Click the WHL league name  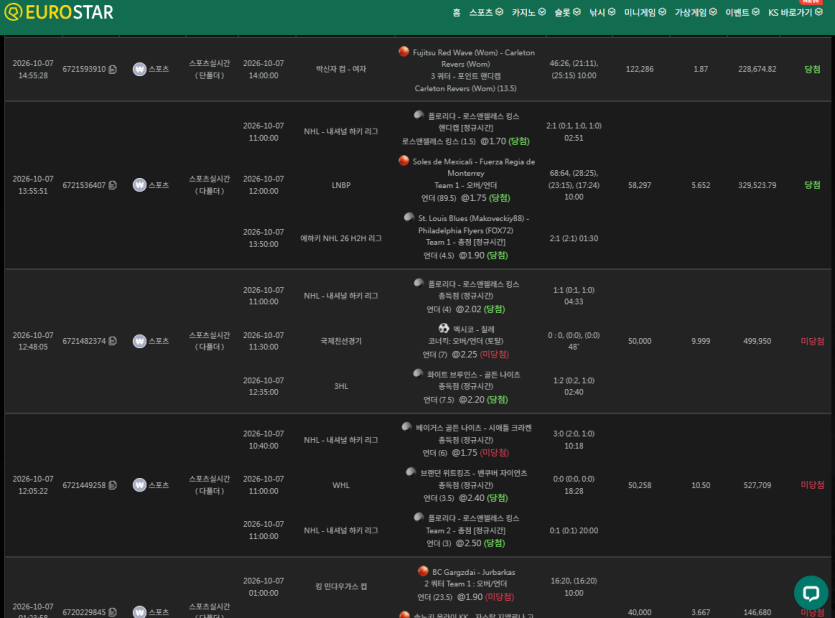coord(341,485)
